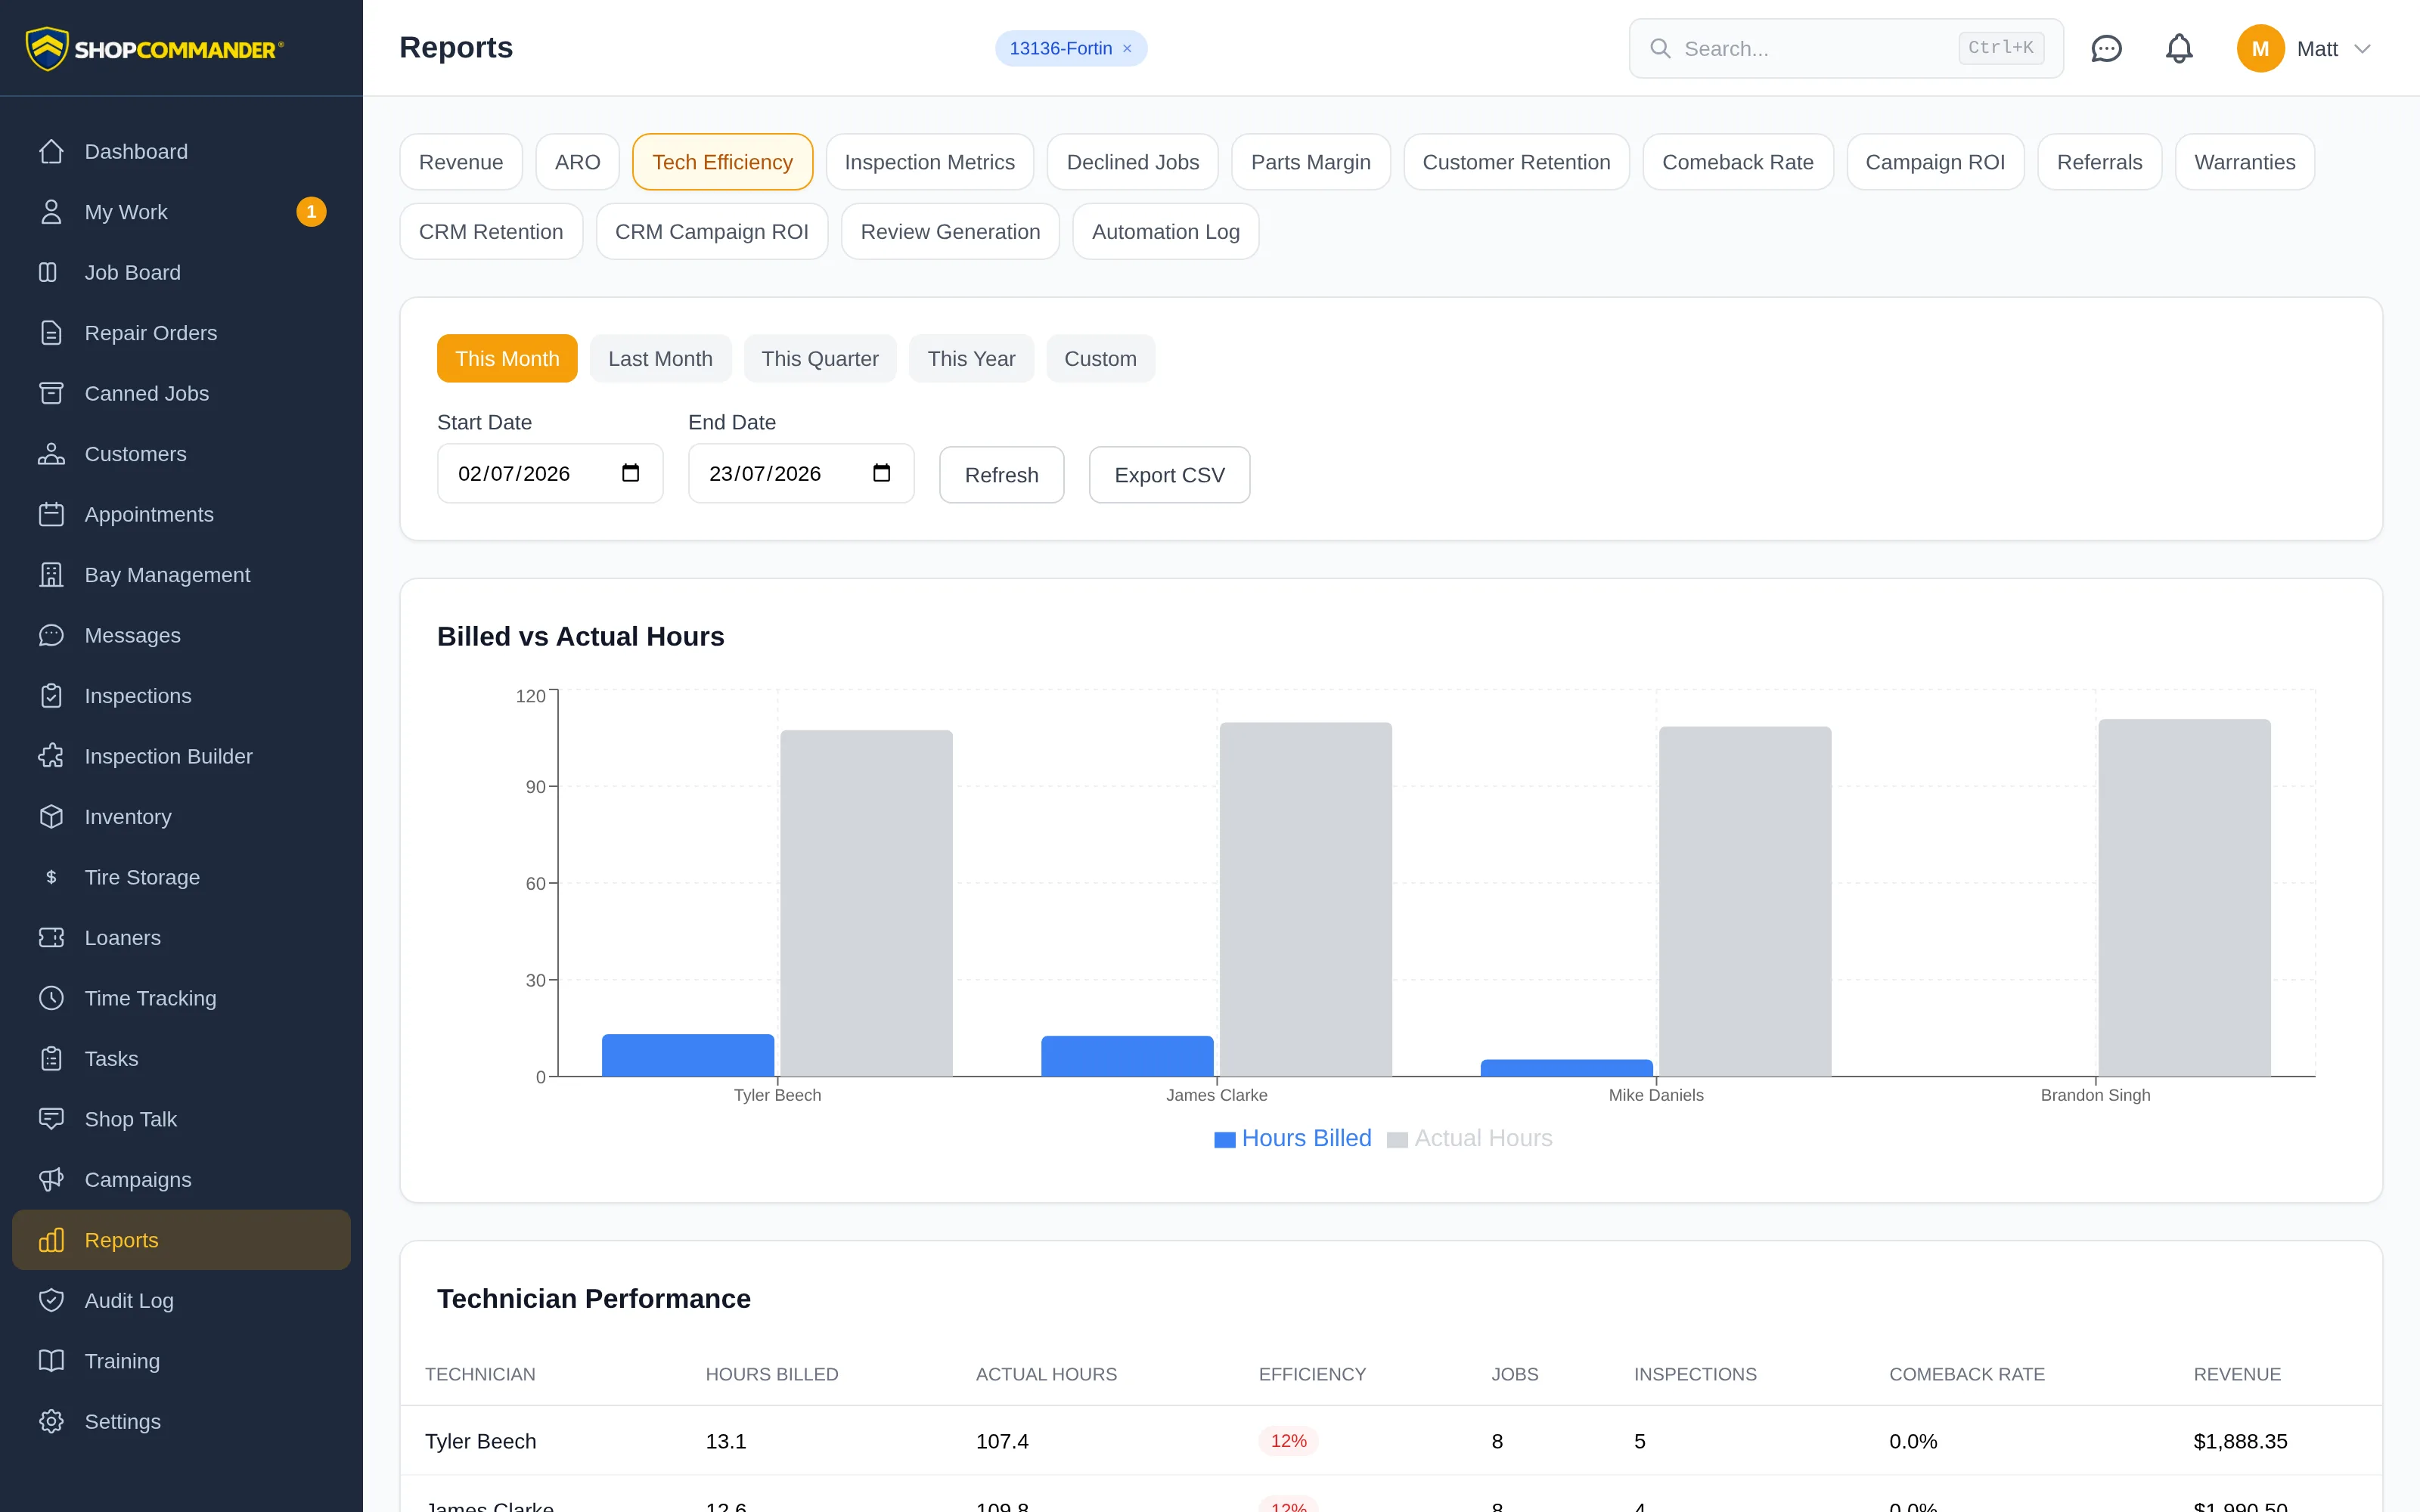Click the Matt avatar circle

coord(2260,48)
